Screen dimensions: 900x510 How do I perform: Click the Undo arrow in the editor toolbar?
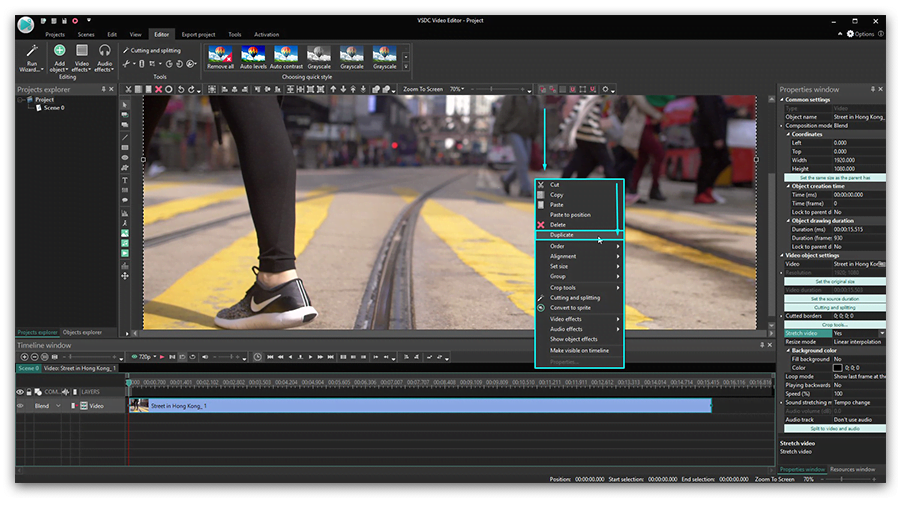[x=180, y=89]
